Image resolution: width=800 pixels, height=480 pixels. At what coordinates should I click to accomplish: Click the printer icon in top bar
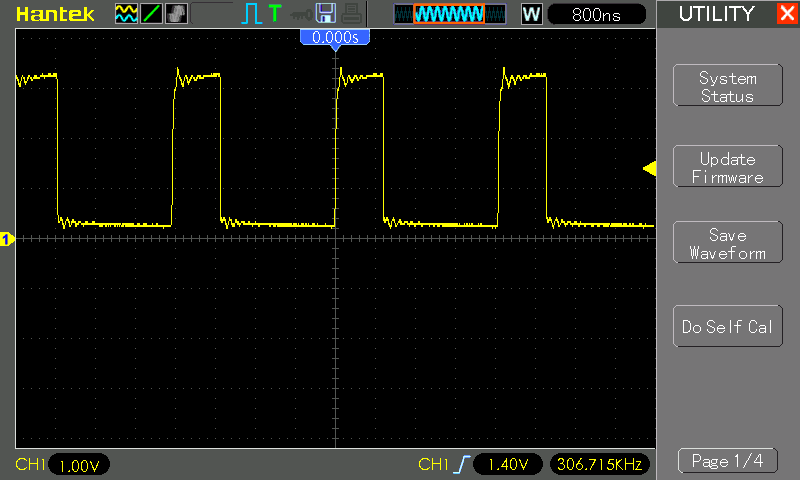(350, 14)
